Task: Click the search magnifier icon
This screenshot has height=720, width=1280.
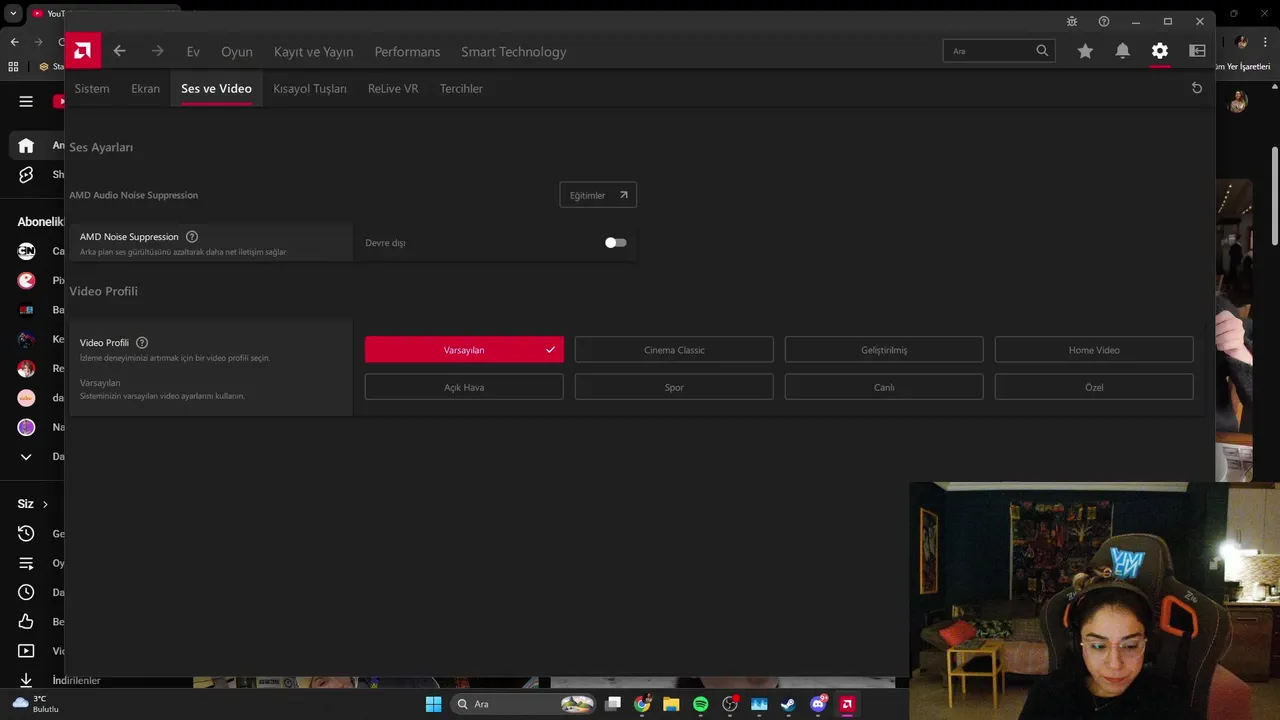Action: coord(1042,51)
